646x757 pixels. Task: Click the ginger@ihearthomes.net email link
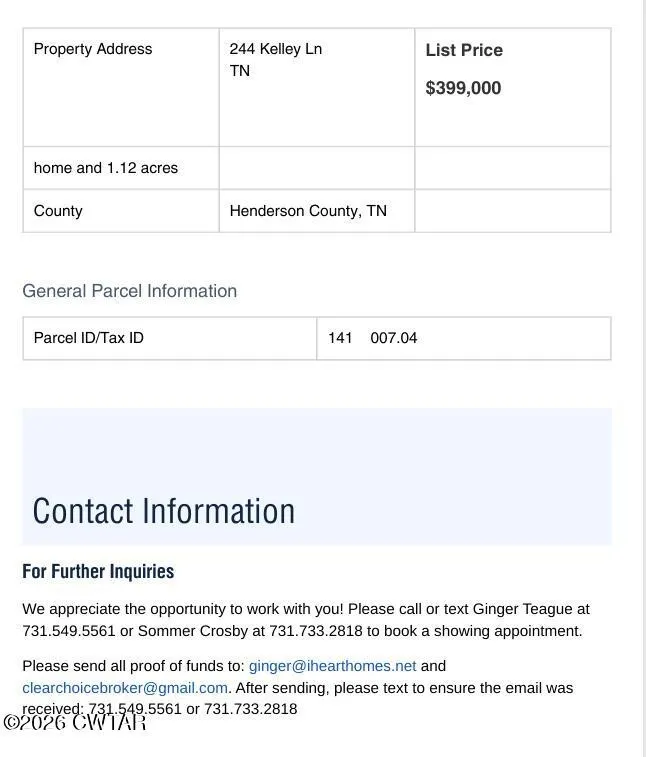tap(332, 666)
